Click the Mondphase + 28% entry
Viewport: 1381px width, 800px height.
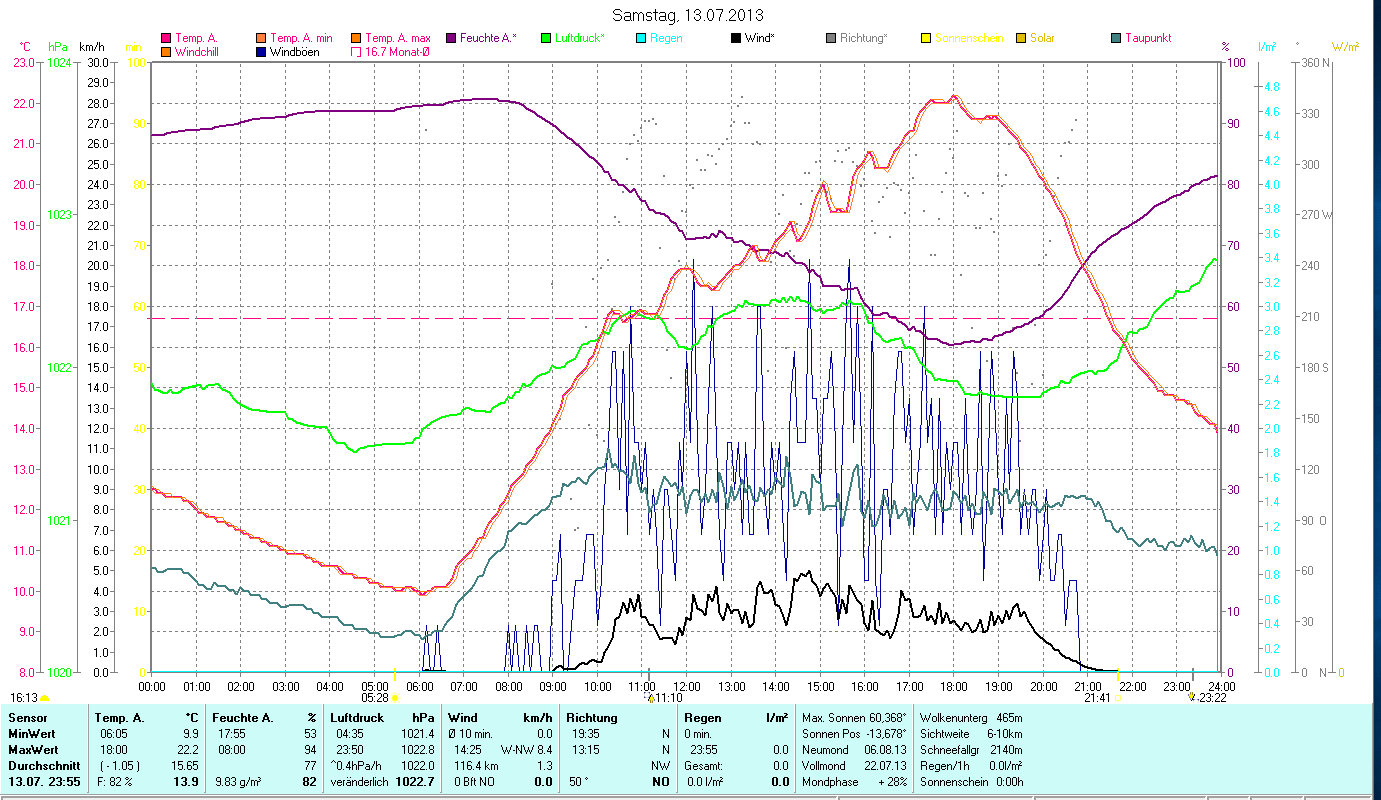855,780
